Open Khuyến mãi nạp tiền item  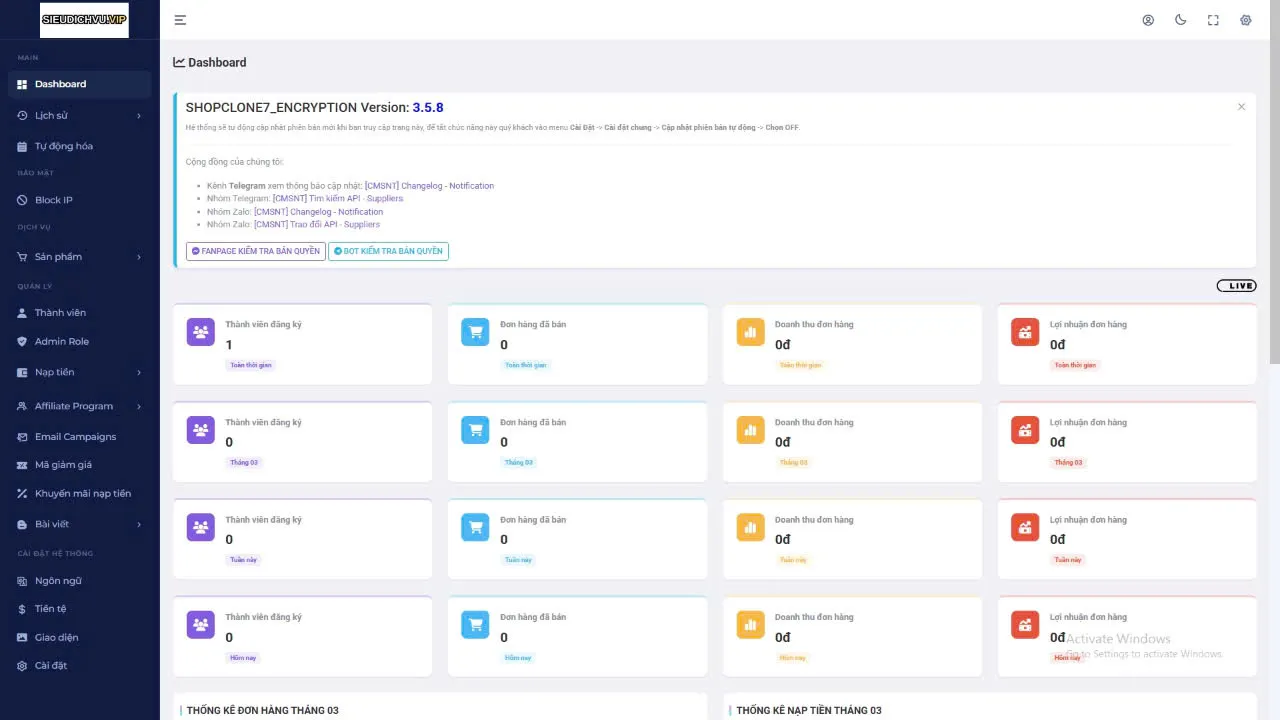click(80, 493)
